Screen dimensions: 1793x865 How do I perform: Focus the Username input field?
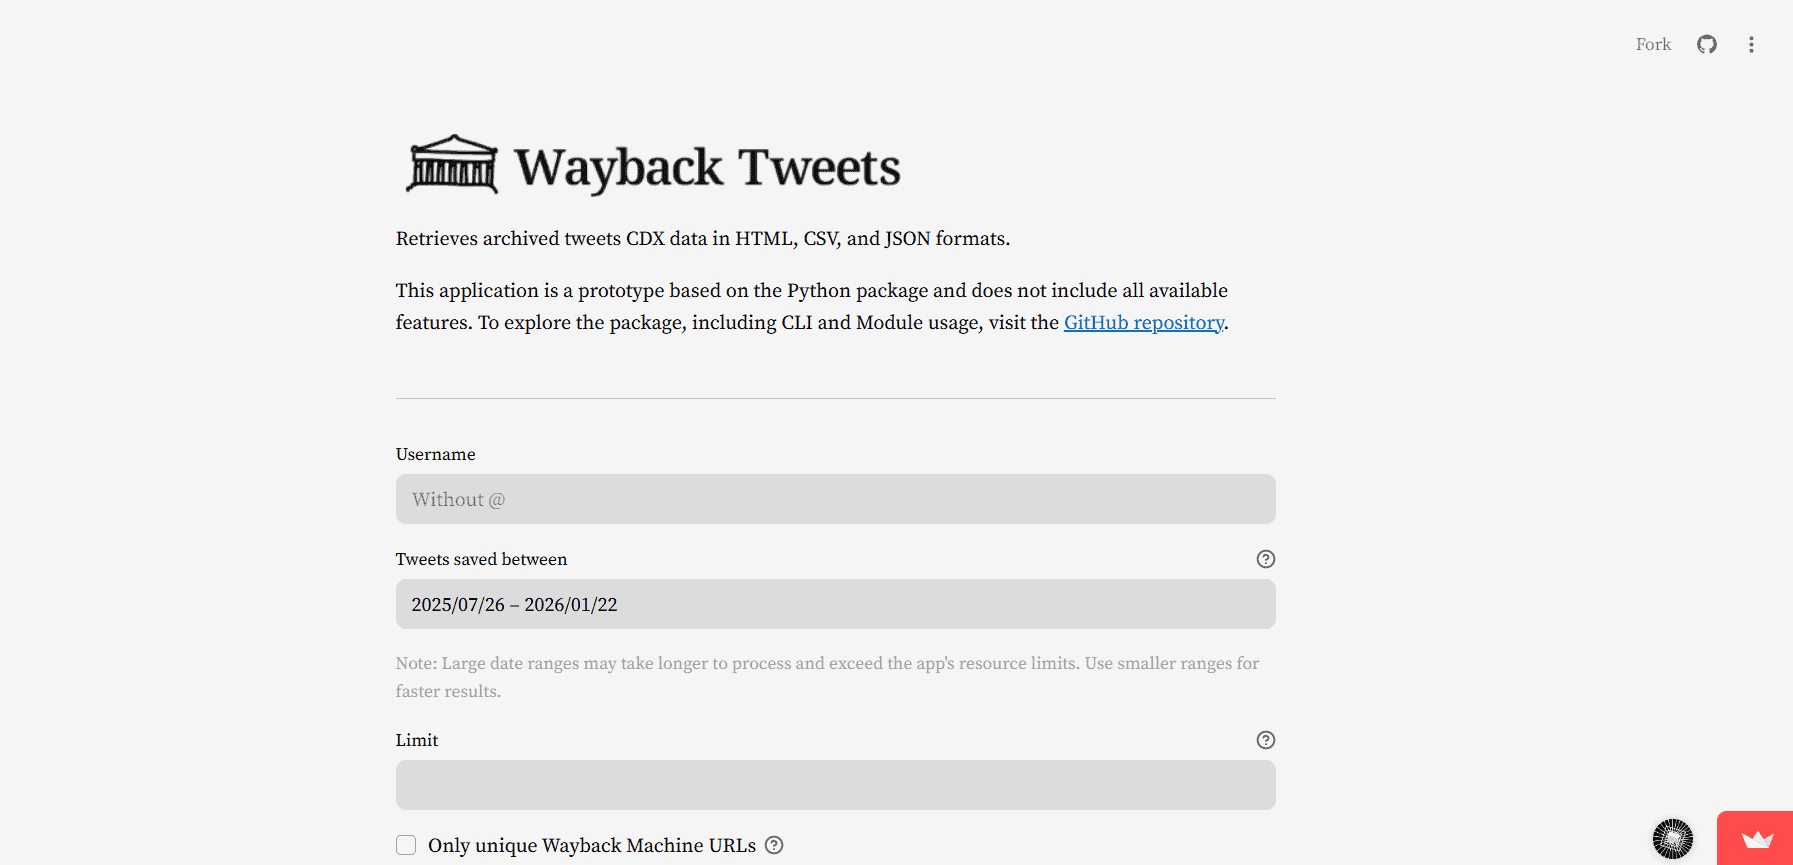pos(836,499)
